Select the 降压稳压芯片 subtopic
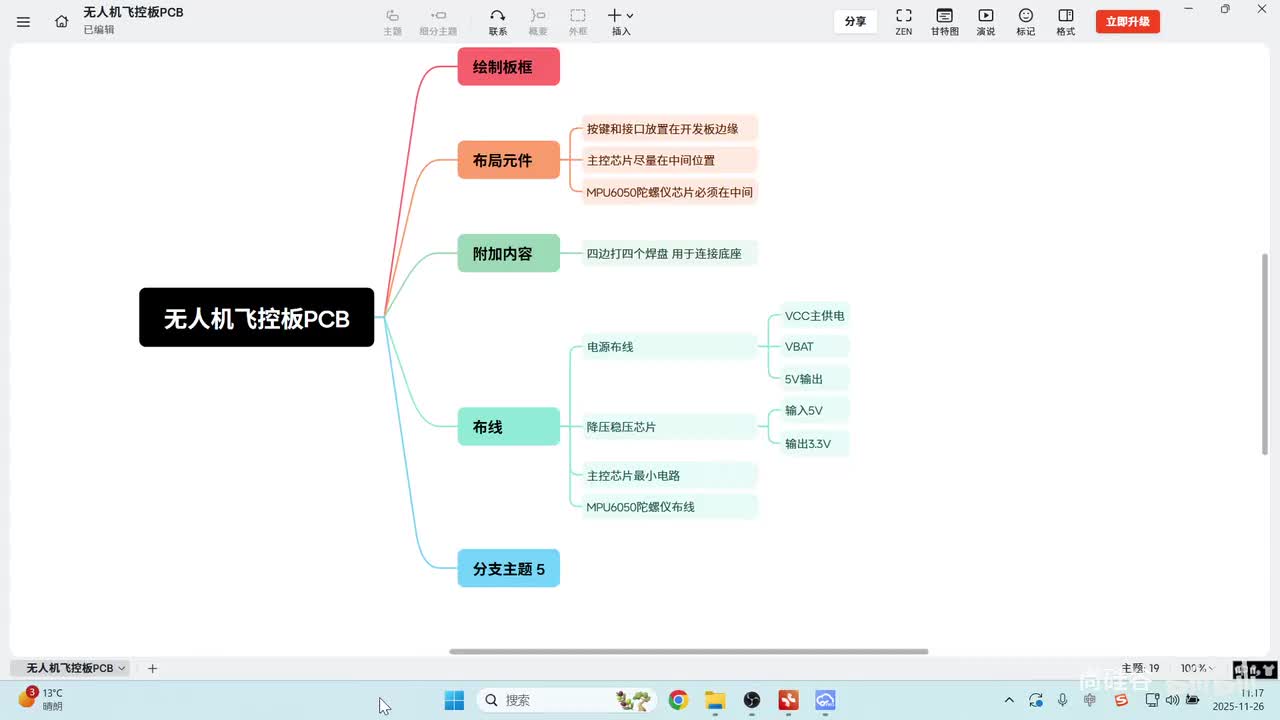 click(x=670, y=427)
